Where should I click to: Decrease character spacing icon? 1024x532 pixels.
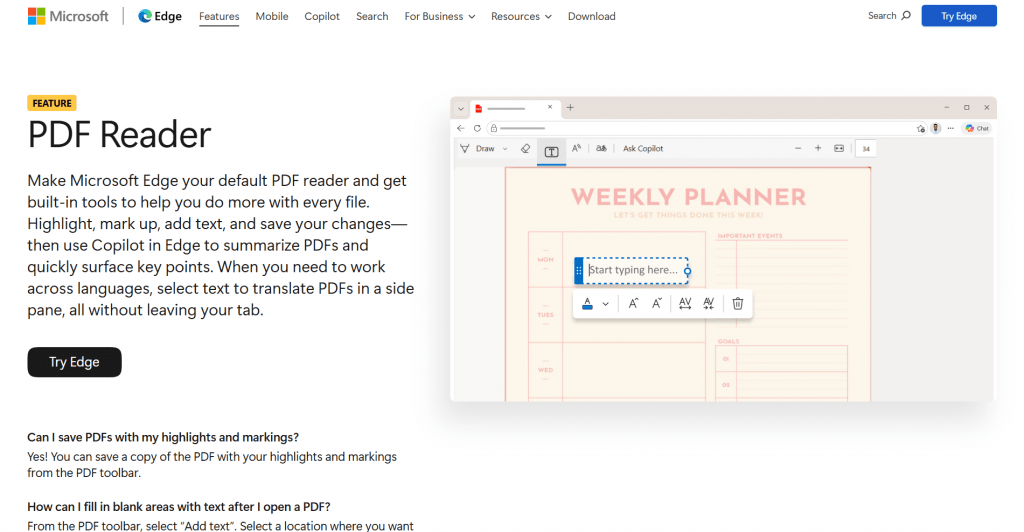point(709,304)
